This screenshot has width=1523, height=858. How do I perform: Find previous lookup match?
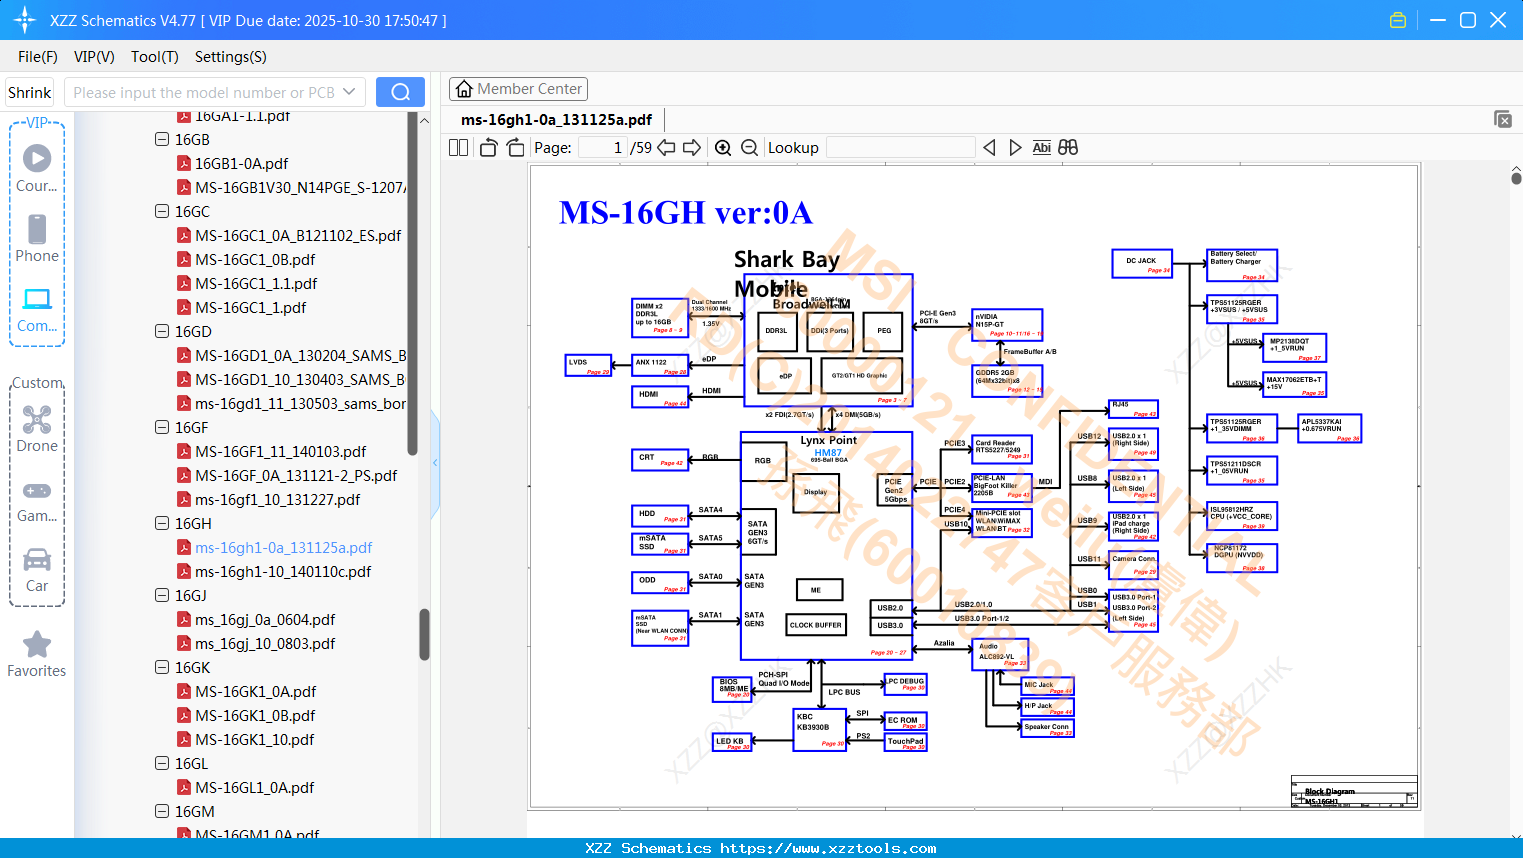(x=989, y=147)
